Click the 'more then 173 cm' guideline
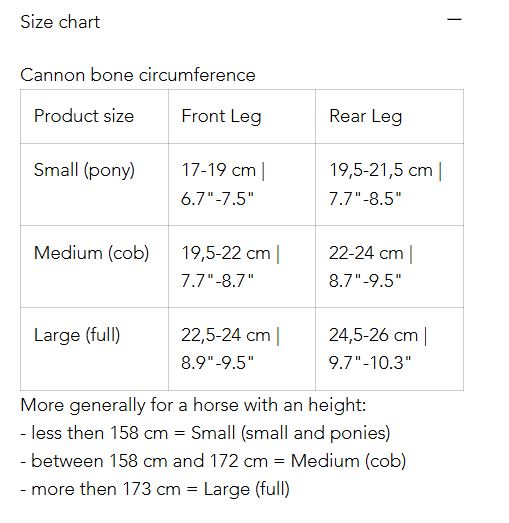This screenshot has height=523, width=509. (155, 489)
